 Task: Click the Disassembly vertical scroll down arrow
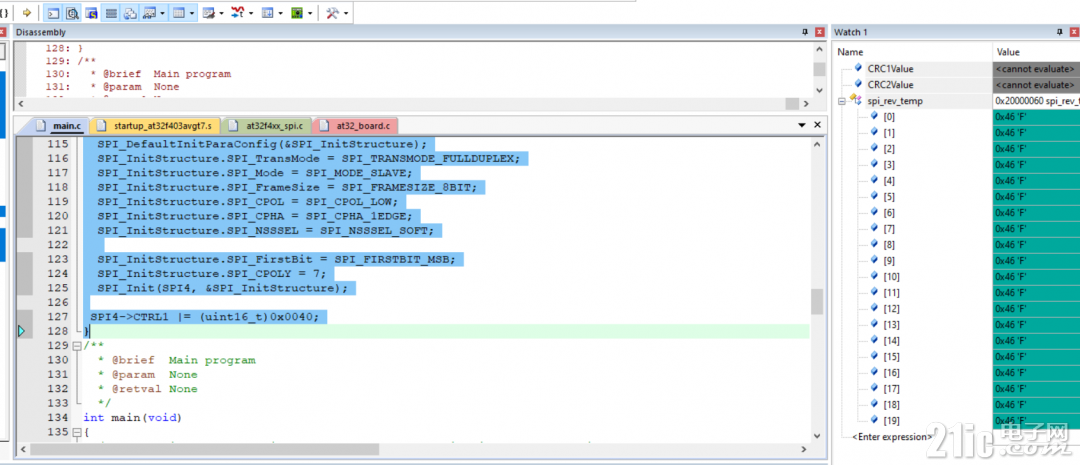(x=819, y=90)
